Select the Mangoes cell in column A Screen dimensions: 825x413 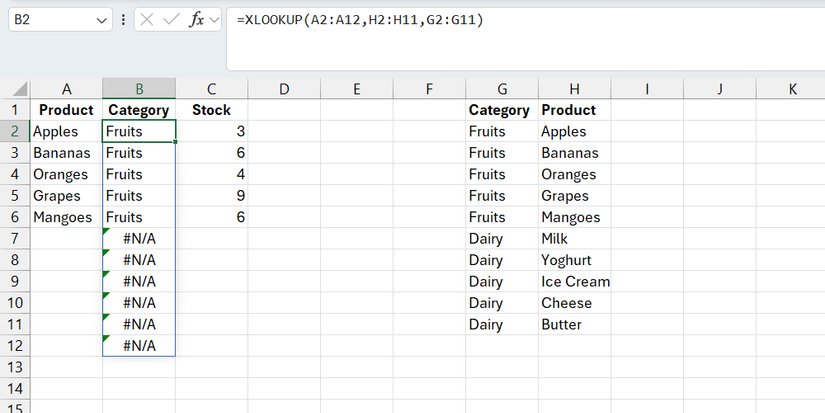pyautogui.click(x=62, y=217)
